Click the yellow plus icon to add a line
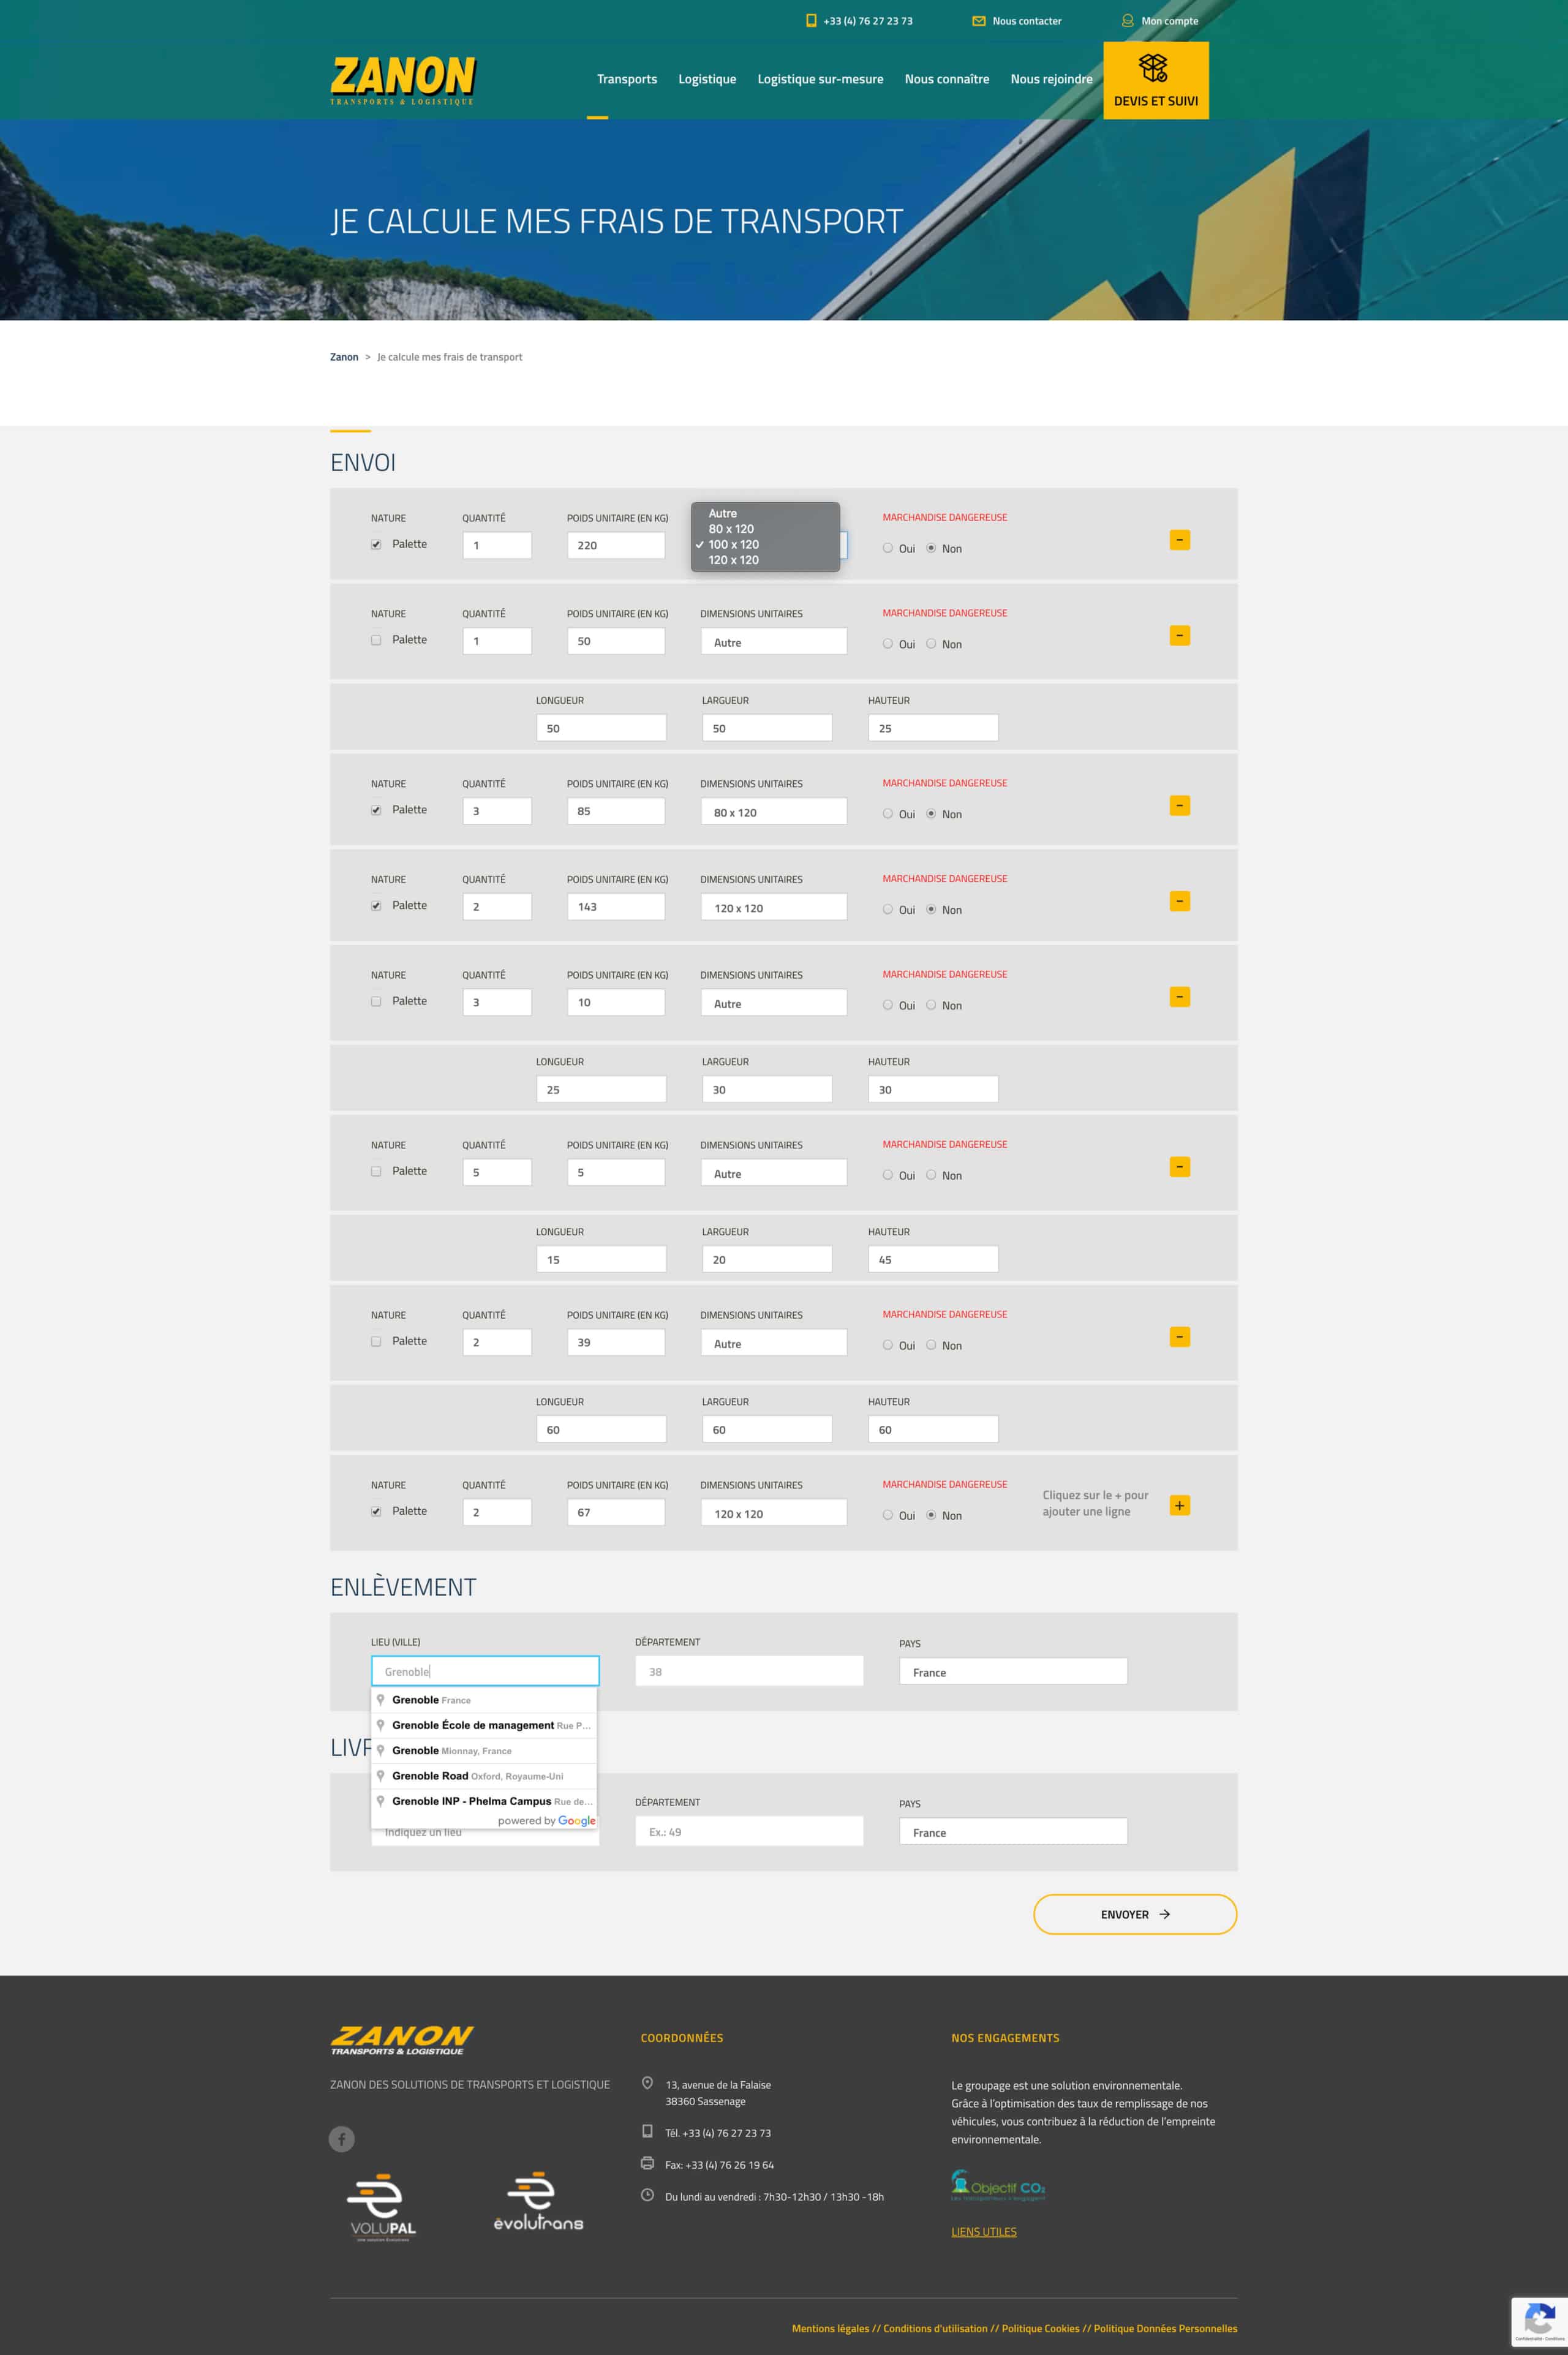The width and height of the screenshot is (1568, 2355). pos(1179,1505)
